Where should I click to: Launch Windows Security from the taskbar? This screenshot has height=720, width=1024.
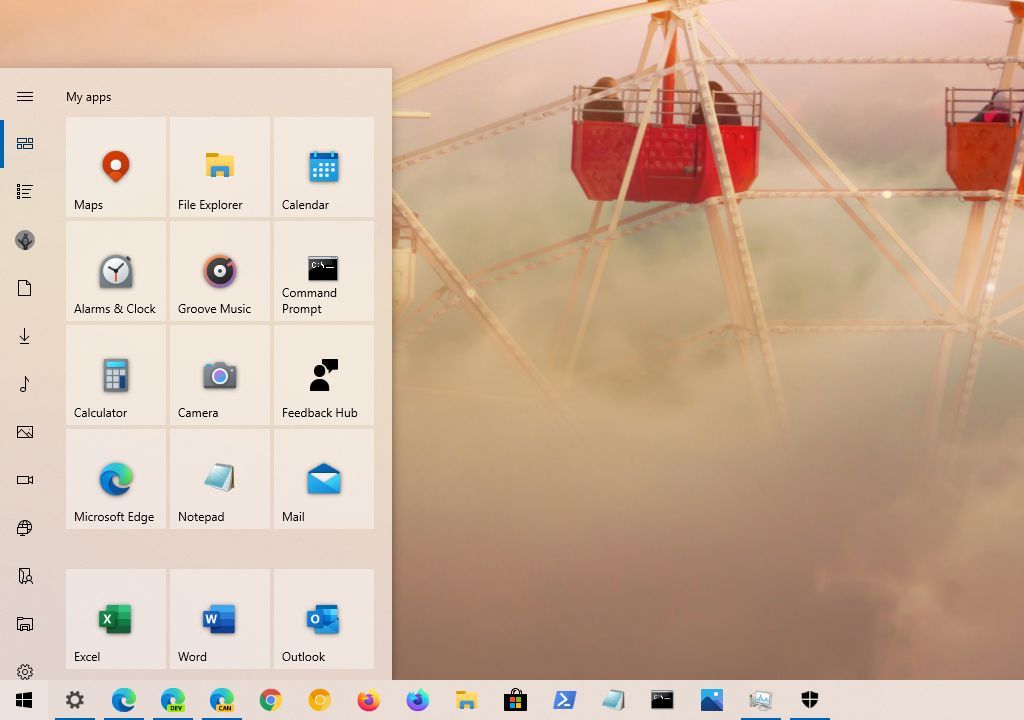[x=809, y=700]
